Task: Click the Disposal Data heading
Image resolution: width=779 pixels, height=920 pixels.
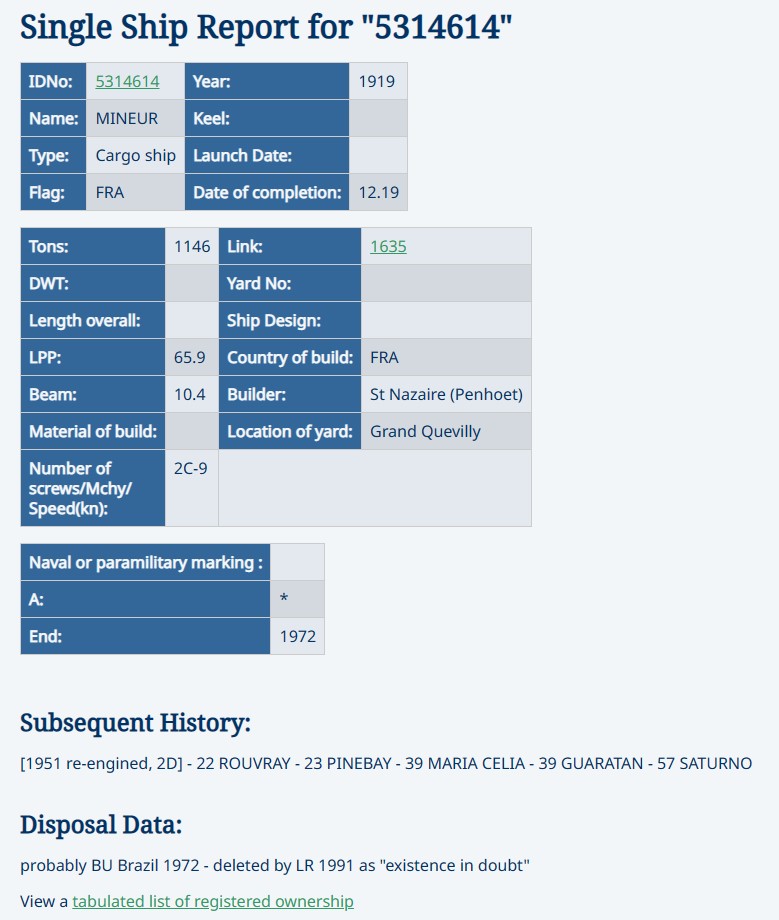Action: tap(101, 824)
